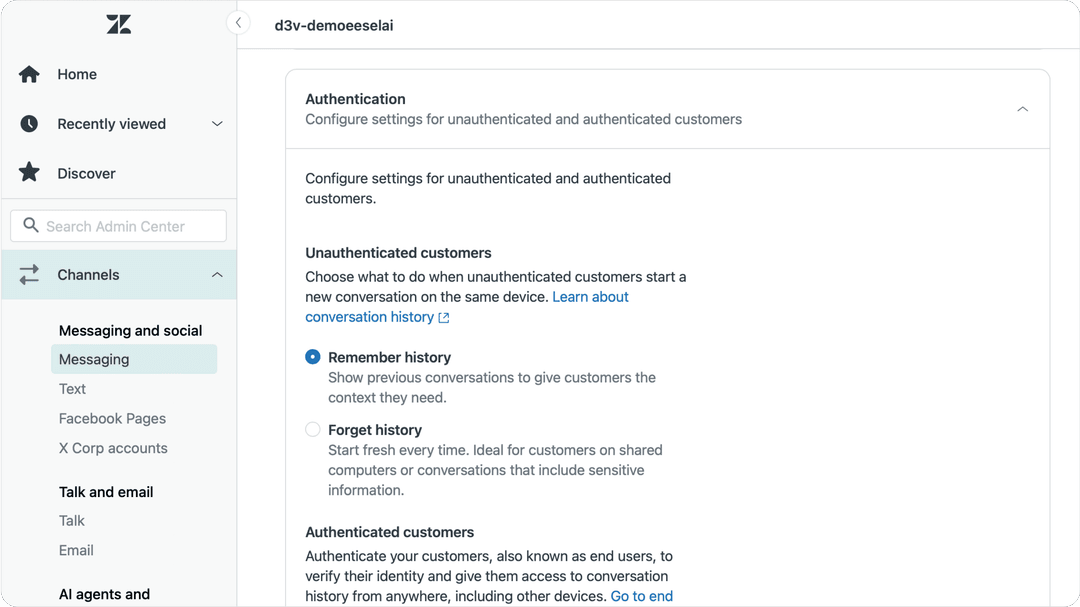Image resolution: width=1080 pixels, height=607 pixels.
Task: Click the Recently viewed clock icon
Action: point(28,123)
